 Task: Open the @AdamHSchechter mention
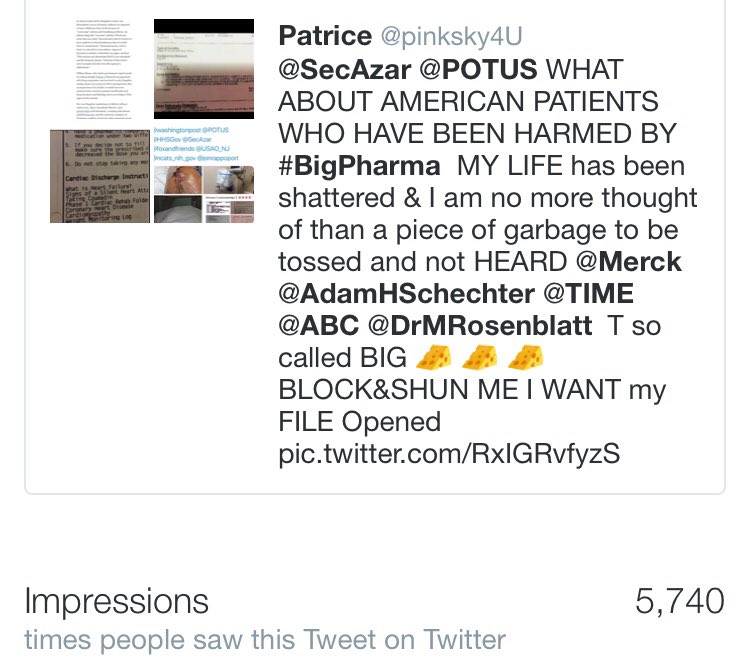pyautogui.click(x=406, y=294)
